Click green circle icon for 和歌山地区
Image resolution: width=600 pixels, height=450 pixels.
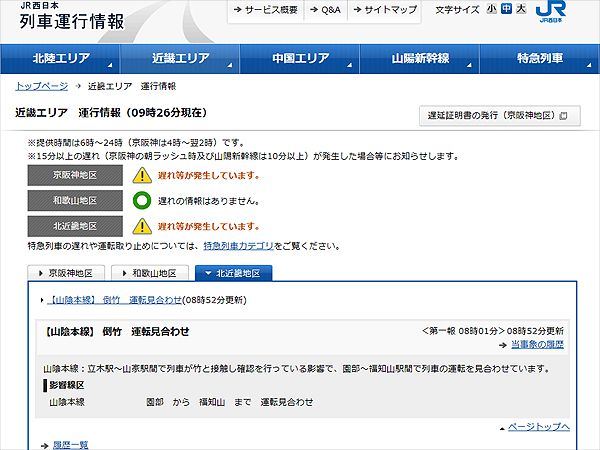pyautogui.click(x=142, y=201)
